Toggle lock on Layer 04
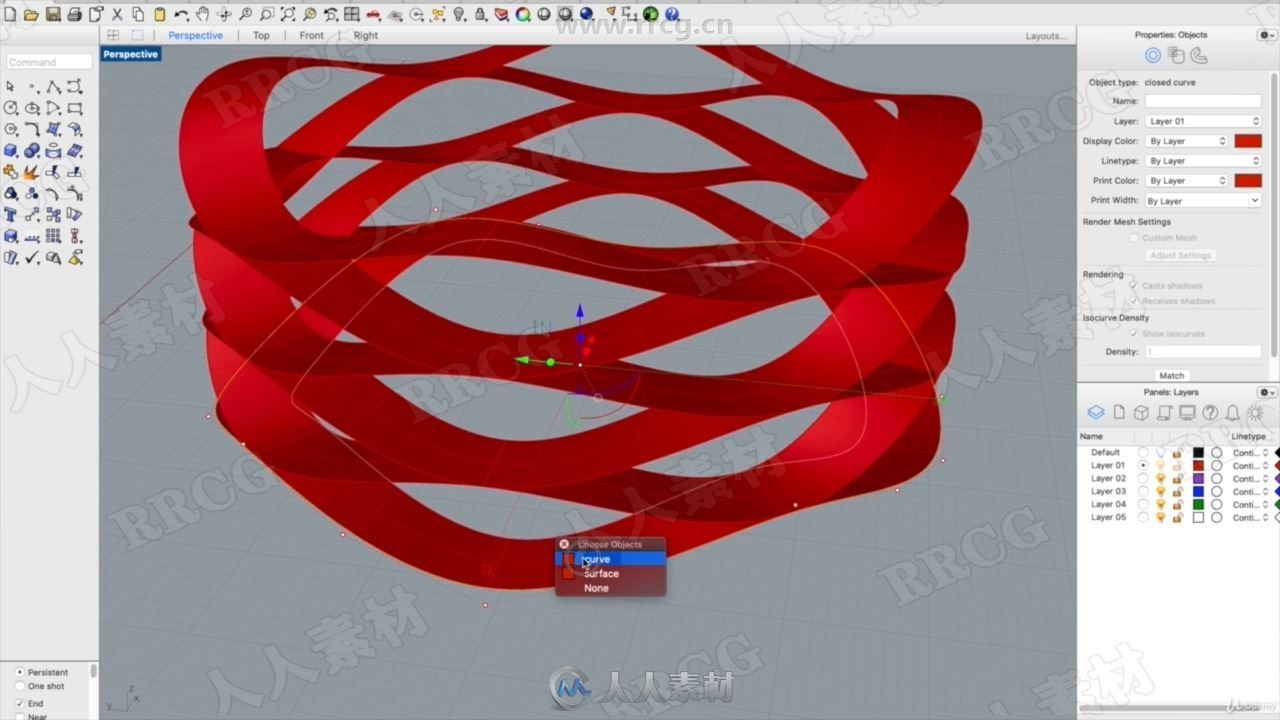 tap(1178, 504)
